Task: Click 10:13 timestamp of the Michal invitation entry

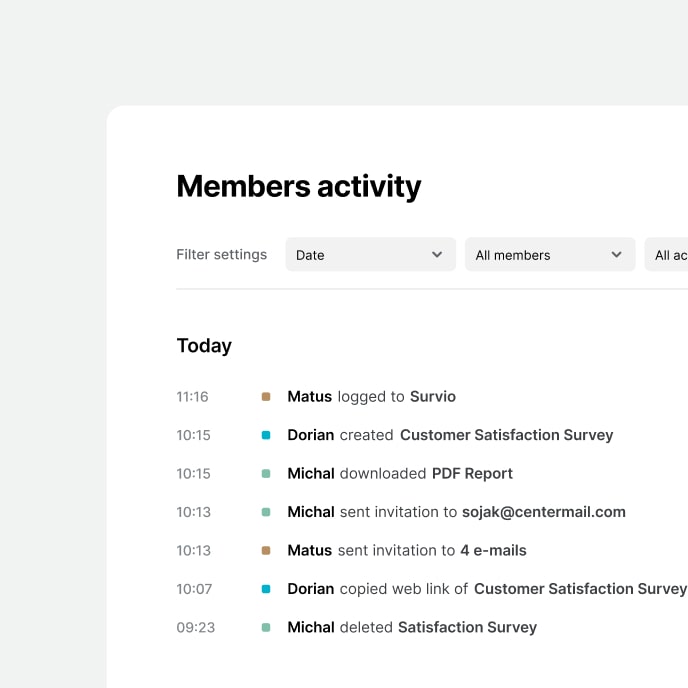Action: pos(194,512)
